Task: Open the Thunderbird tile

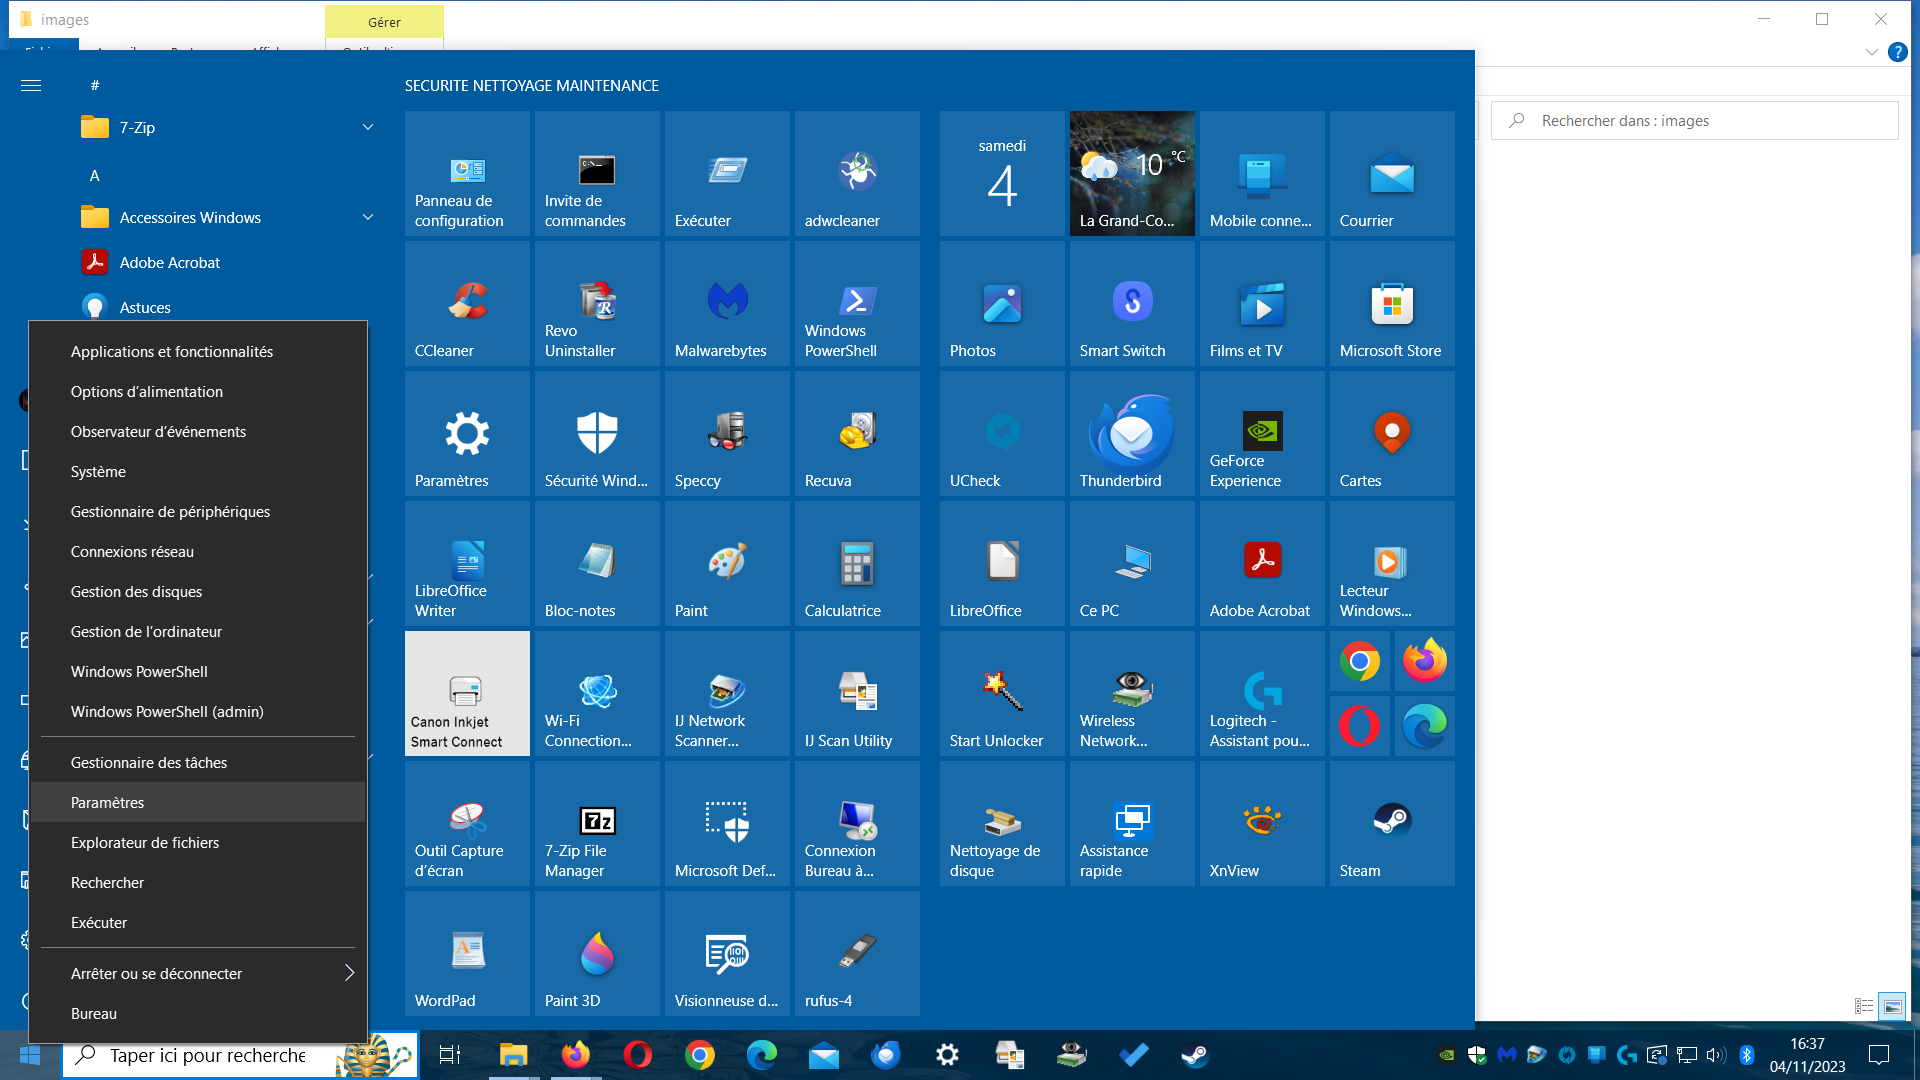Action: (x=1132, y=434)
